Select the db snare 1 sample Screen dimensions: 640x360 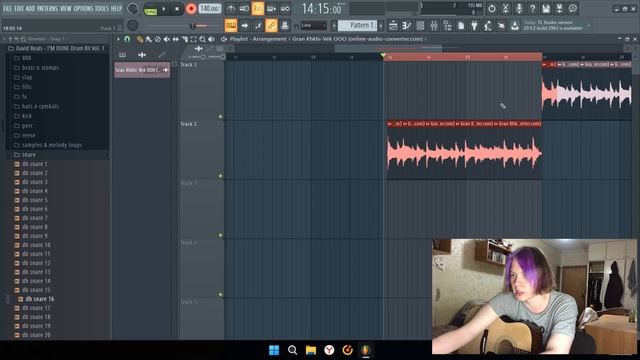[x=31, y=164]
